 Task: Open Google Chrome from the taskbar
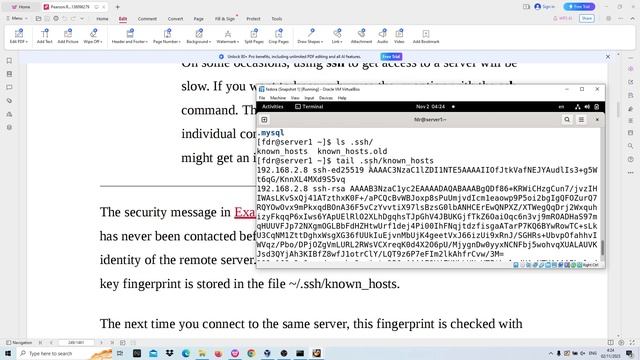point(251,353)
